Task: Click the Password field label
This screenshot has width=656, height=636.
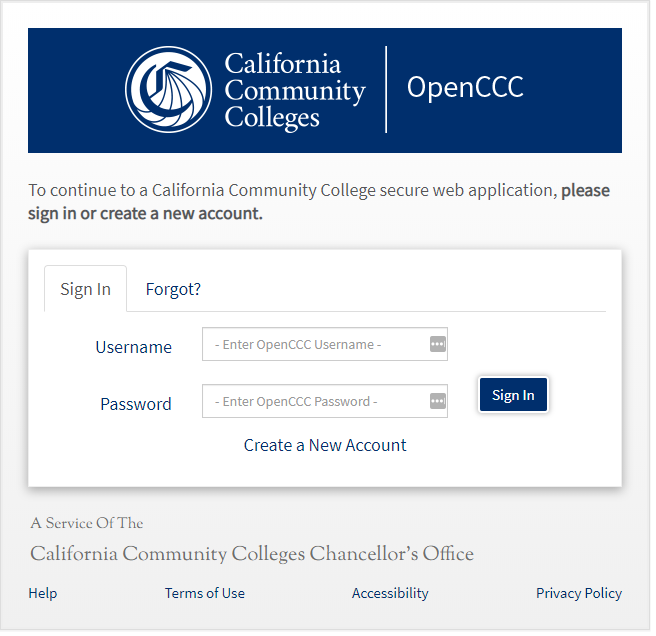Action: click(x=136, y=404)
